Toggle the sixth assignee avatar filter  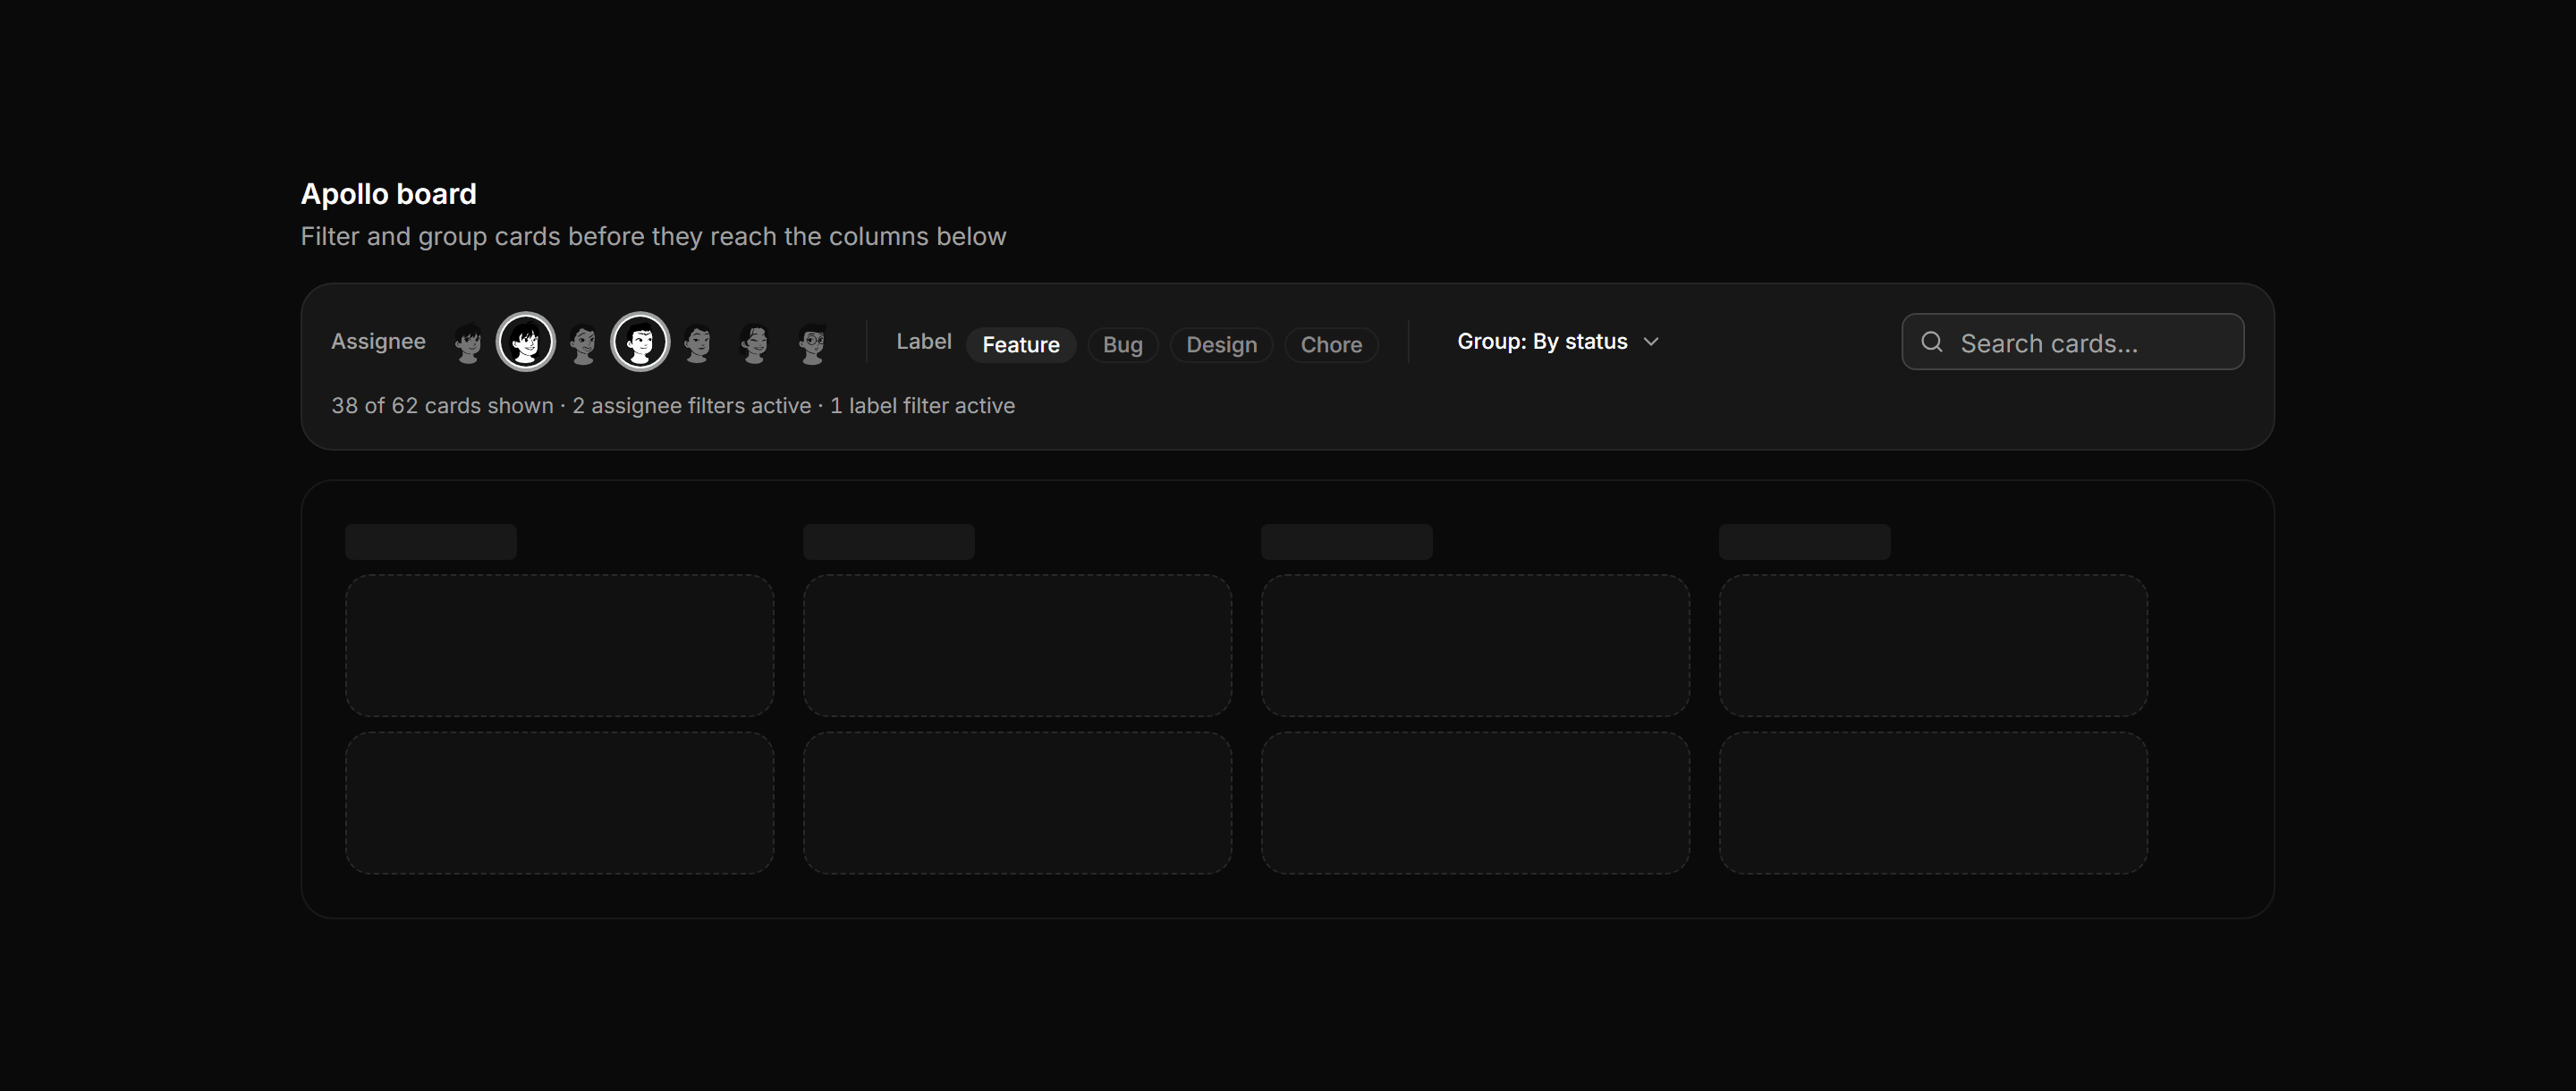pos(755,342)
